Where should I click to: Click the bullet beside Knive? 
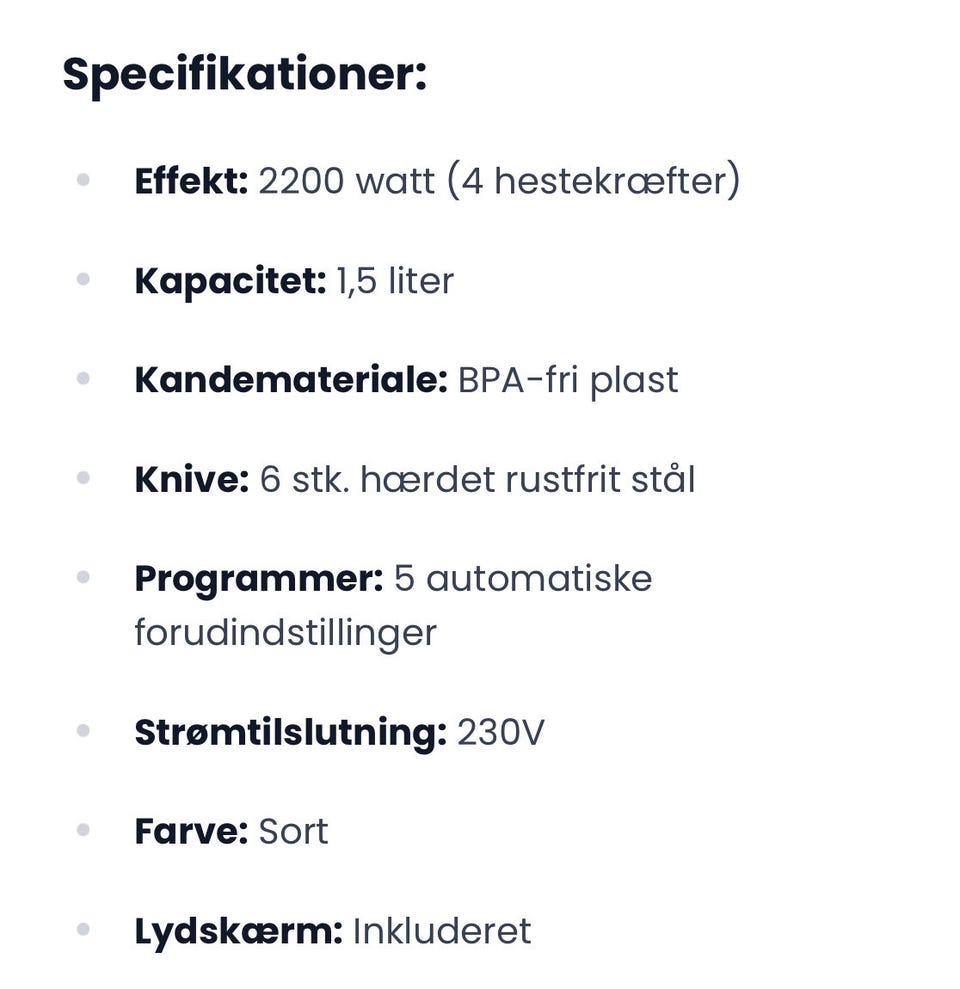(x=83, y=480)
